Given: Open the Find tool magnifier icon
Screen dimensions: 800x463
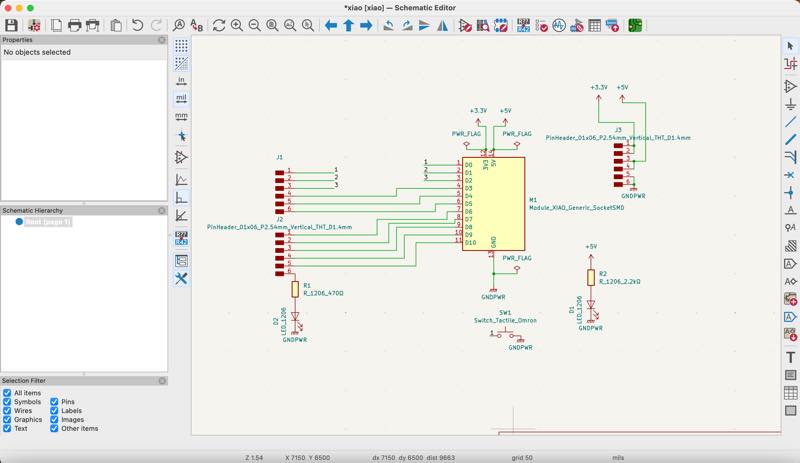Looking at the screenshot, I should 179,25.
